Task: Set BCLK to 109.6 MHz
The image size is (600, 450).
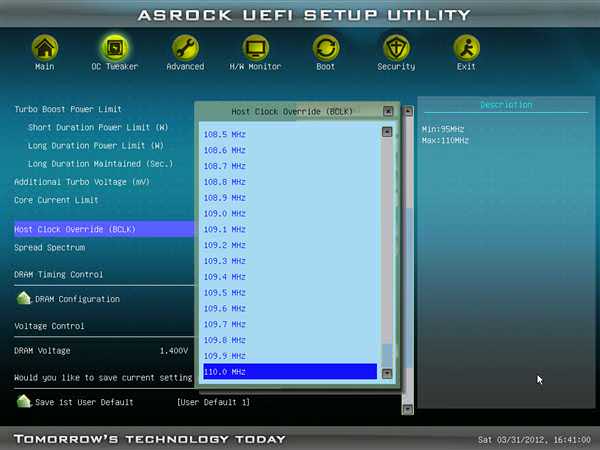Action: (x=290, y=308)
